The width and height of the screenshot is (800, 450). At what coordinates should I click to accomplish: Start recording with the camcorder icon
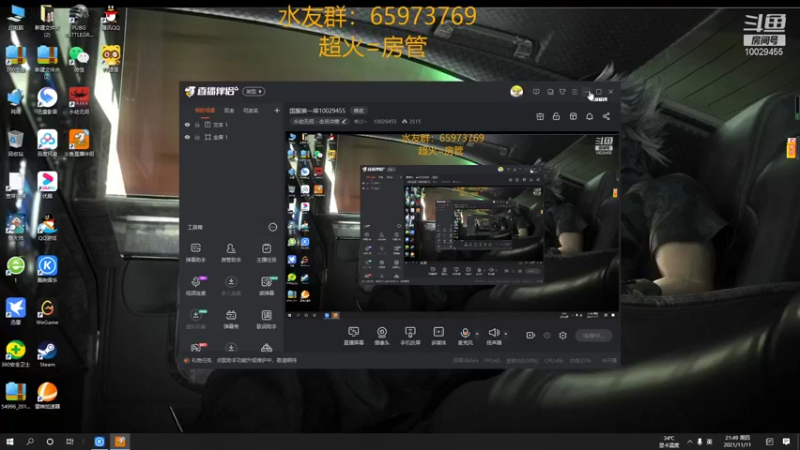(531, 335)
